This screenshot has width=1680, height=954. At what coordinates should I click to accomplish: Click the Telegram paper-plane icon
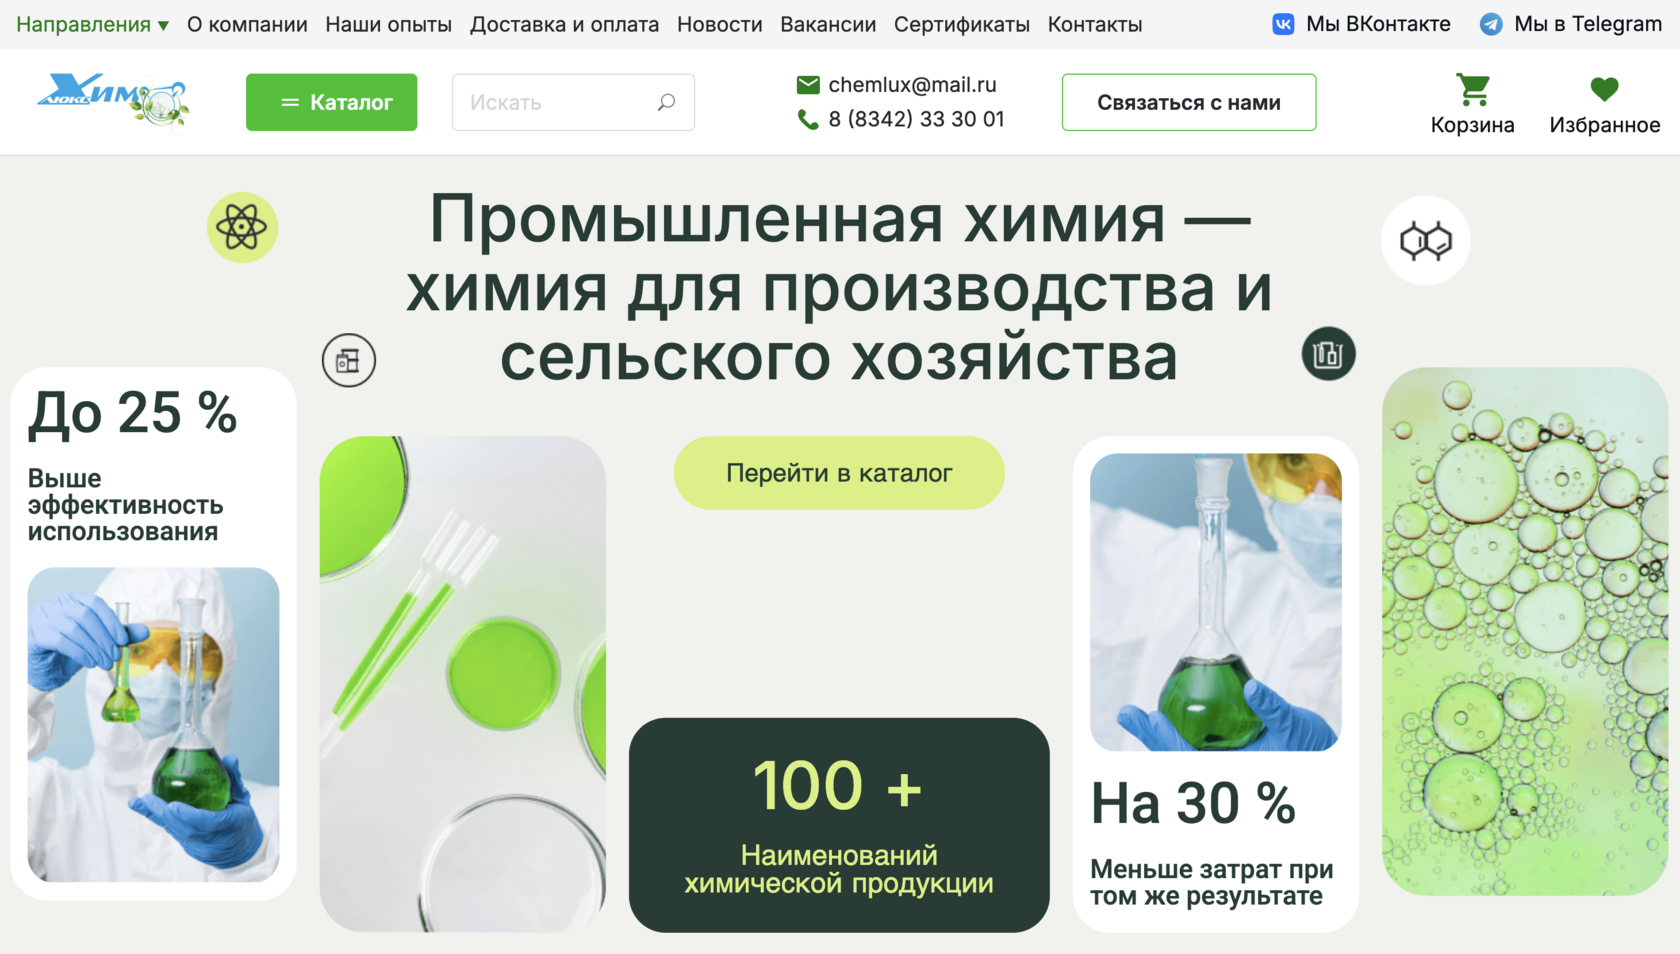(x=1491, y=24)
